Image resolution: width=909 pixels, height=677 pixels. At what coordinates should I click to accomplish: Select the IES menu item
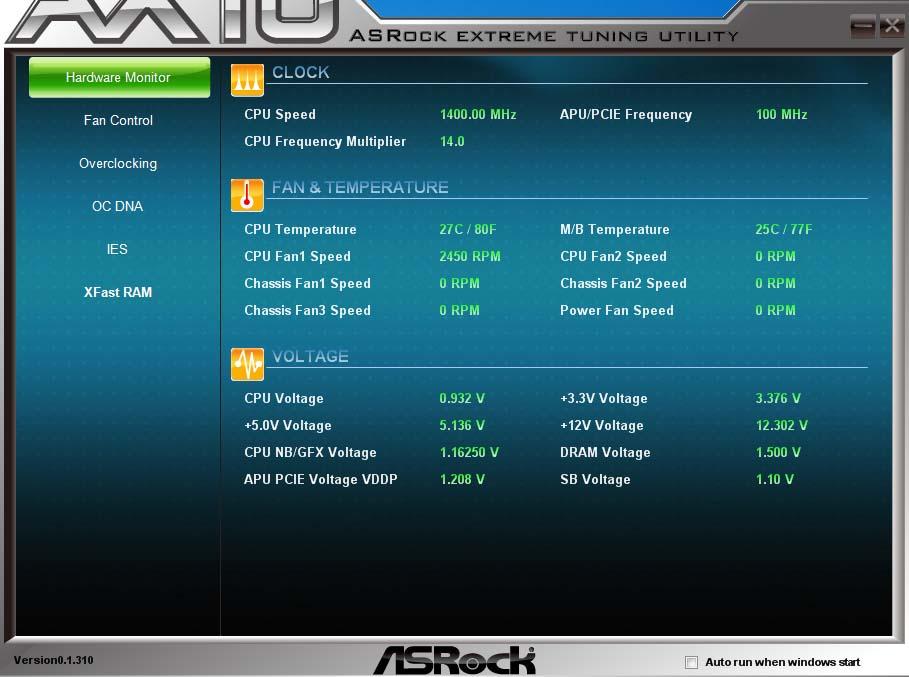click(117, 249)
